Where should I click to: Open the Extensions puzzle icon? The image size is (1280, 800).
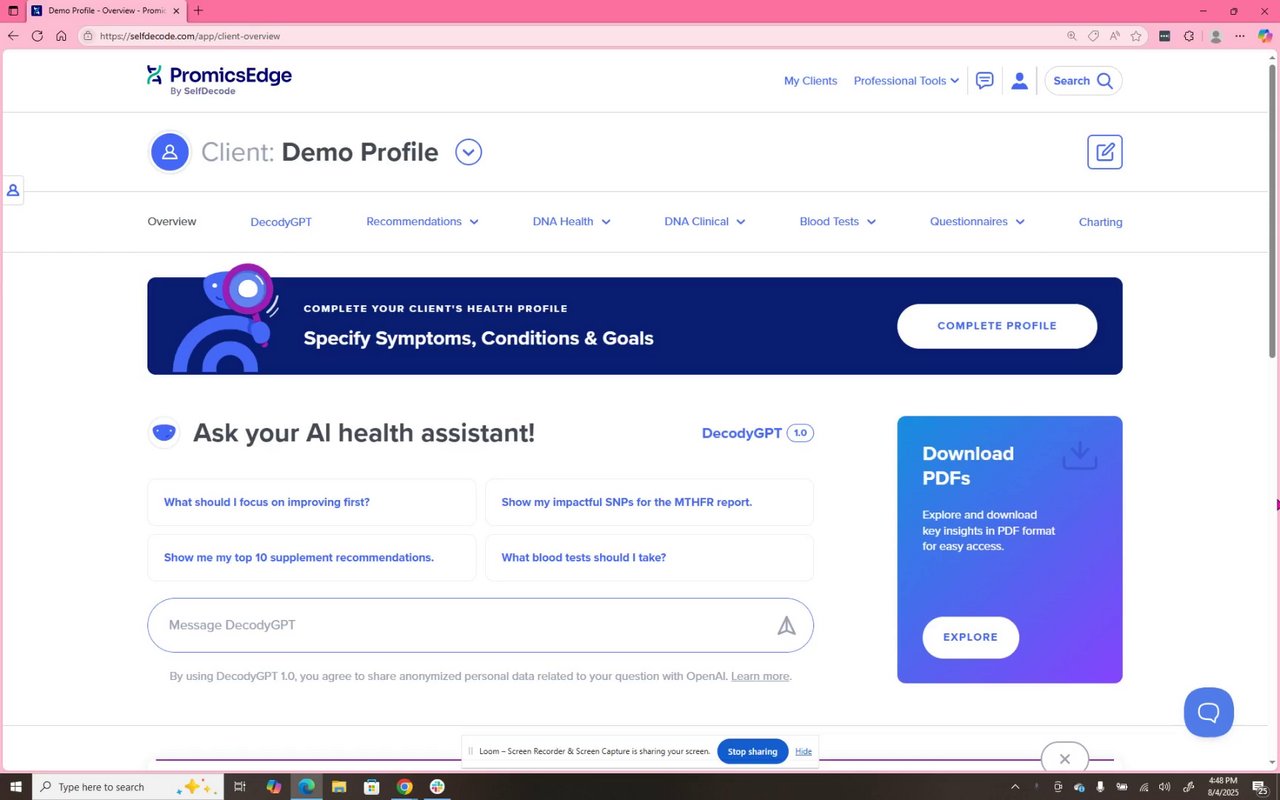point(1189,36)
